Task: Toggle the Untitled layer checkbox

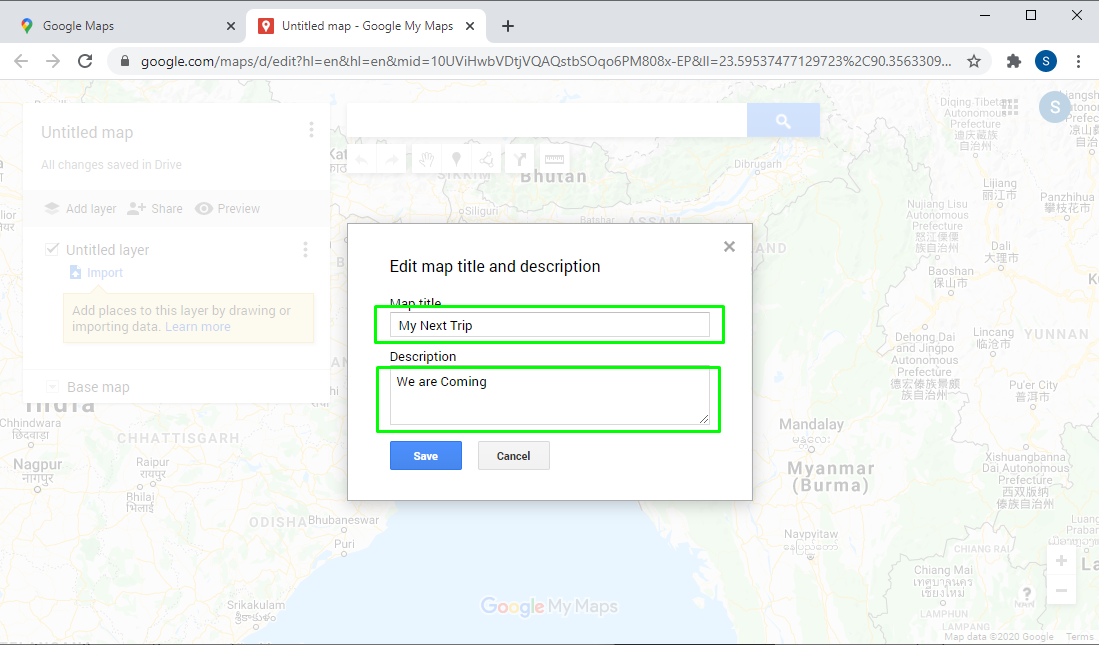Action: pyautogui.click(x=53, y=249)
